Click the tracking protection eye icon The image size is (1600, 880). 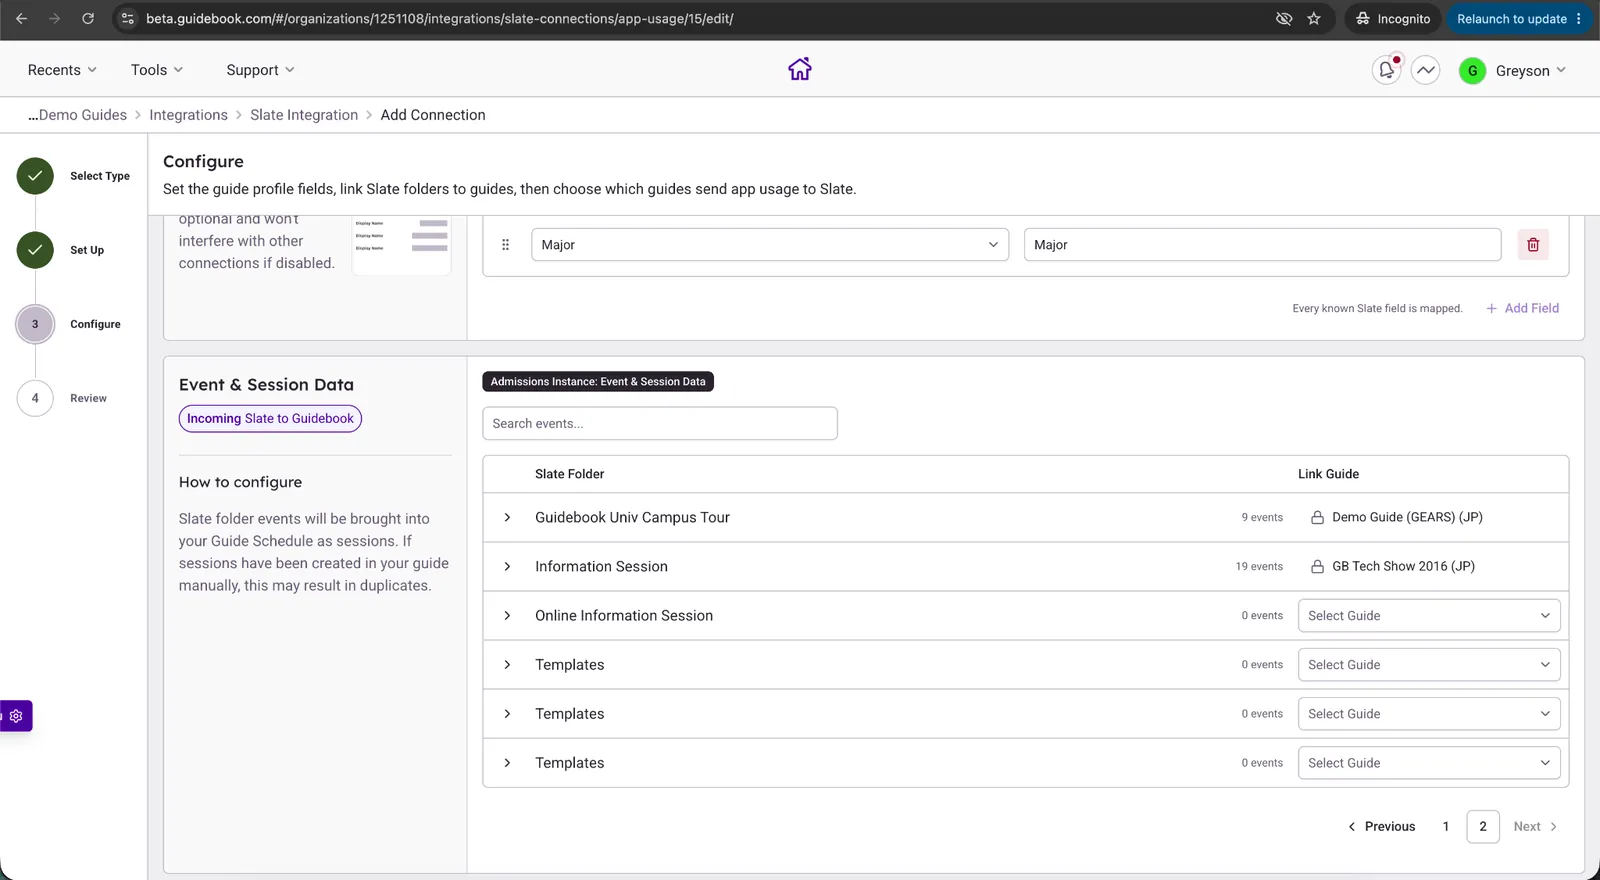[x=1284, y=19]
